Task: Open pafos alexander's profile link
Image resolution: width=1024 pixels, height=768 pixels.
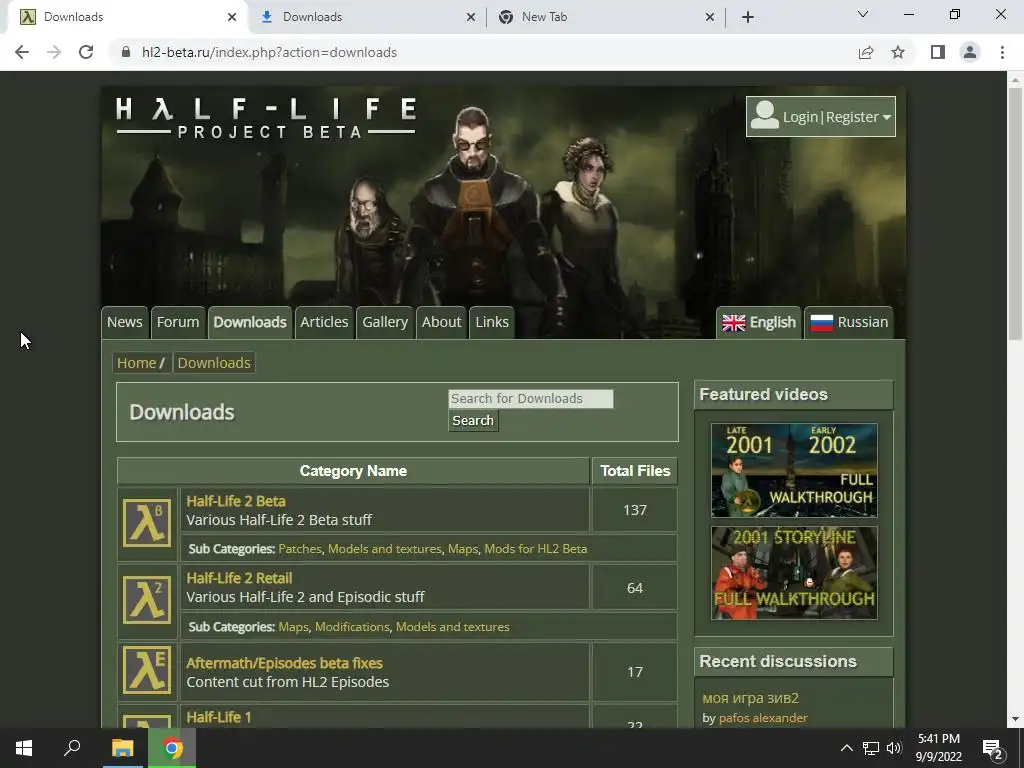Action: 763,718
